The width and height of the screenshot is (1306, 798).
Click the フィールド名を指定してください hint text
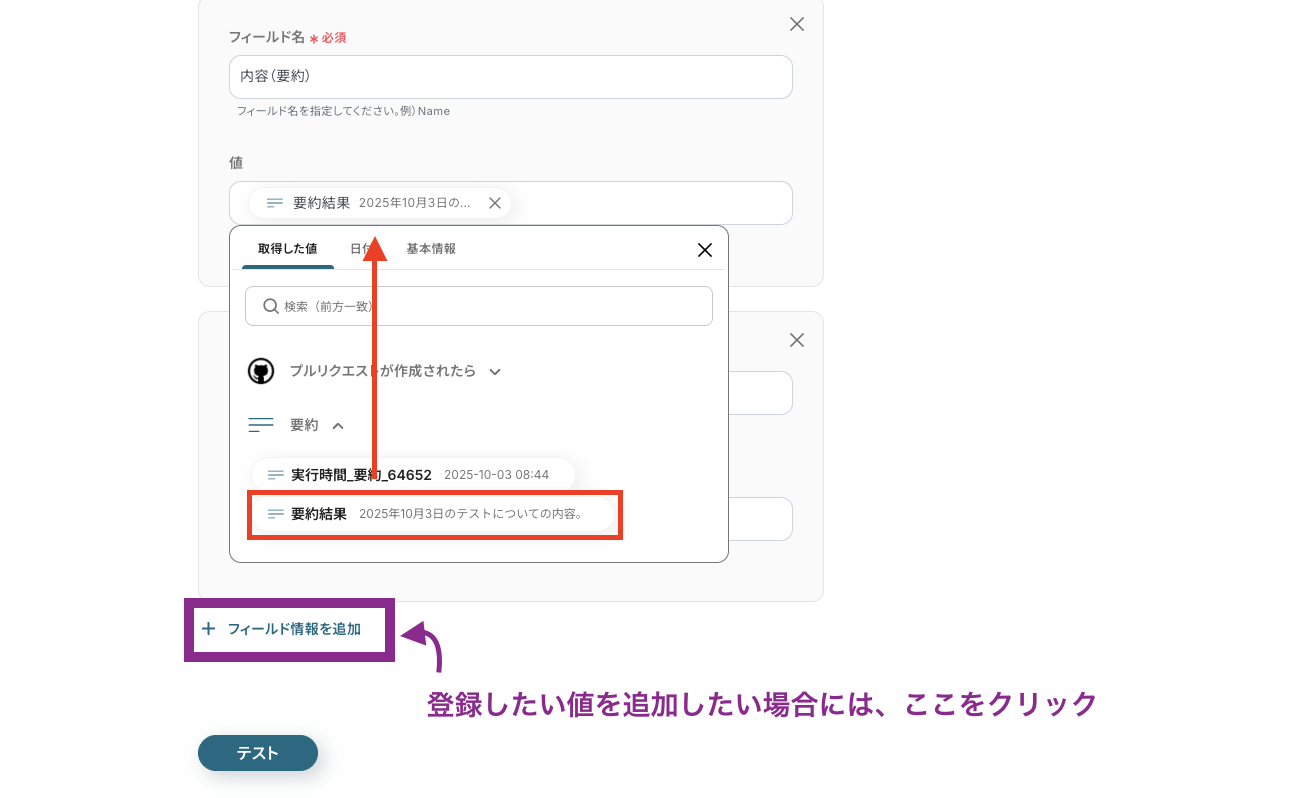tap(343, 111)
